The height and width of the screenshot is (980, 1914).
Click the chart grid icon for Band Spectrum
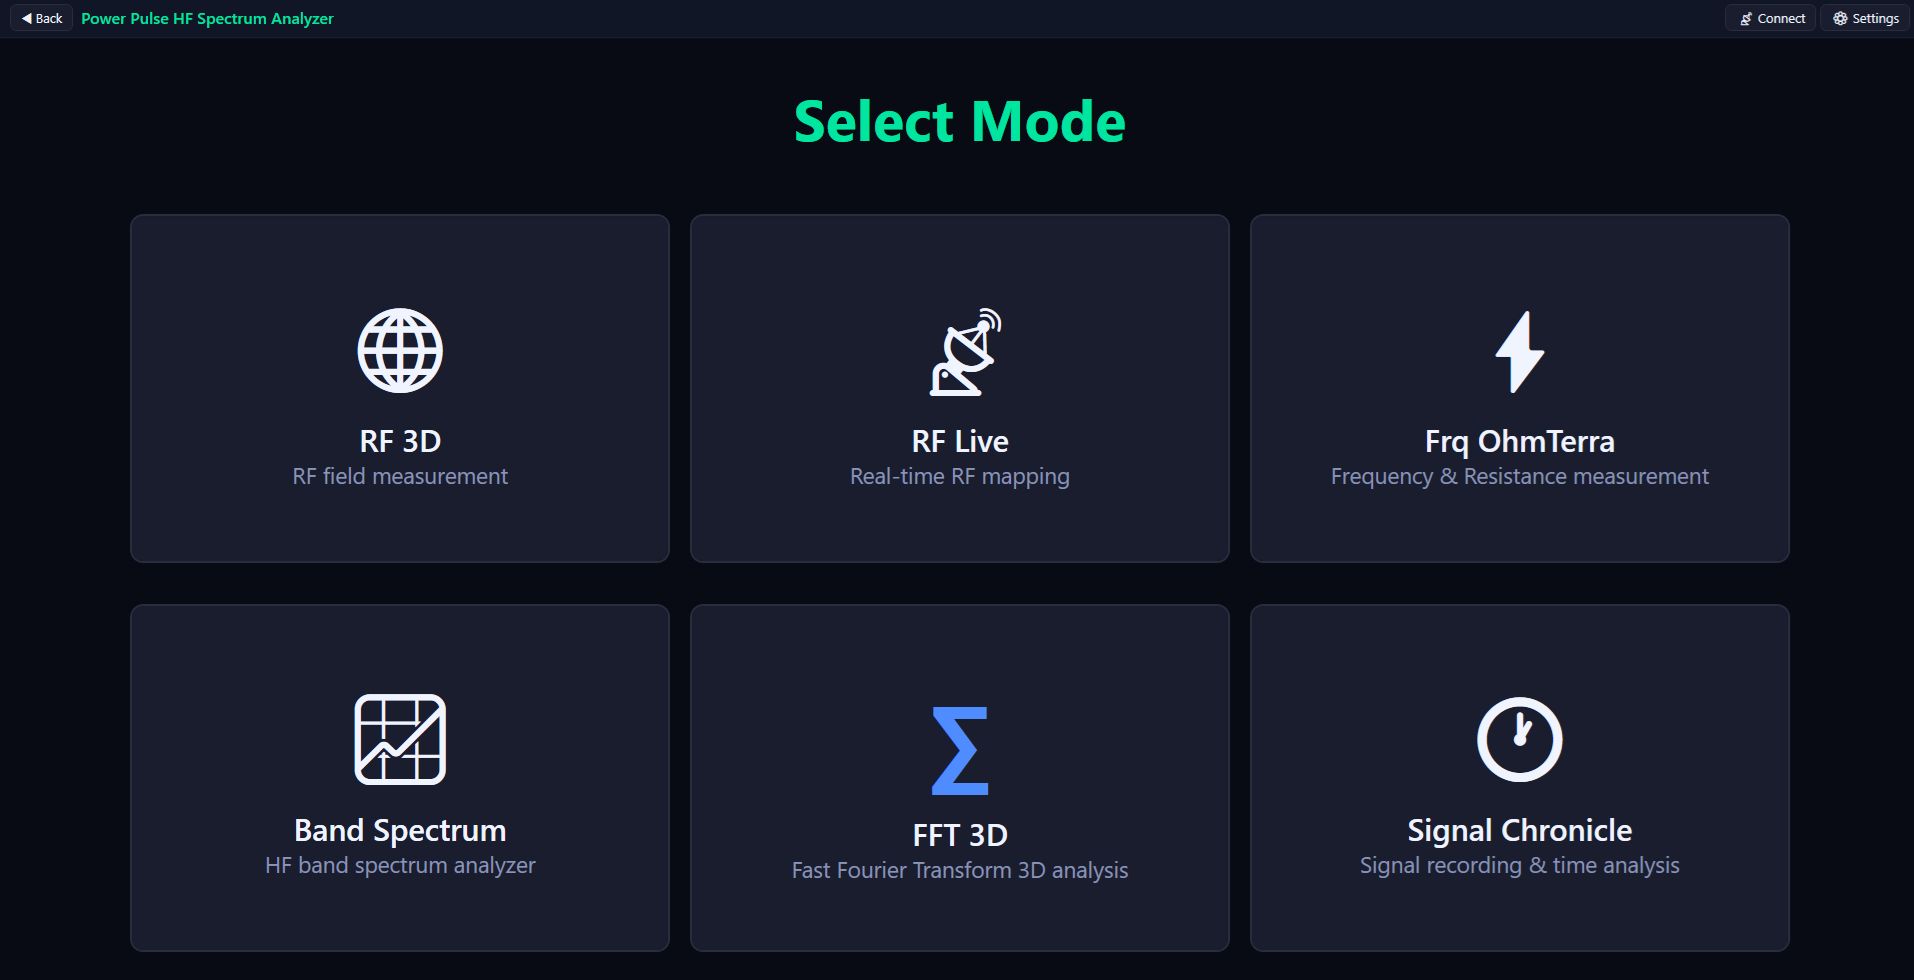(399, 739)
